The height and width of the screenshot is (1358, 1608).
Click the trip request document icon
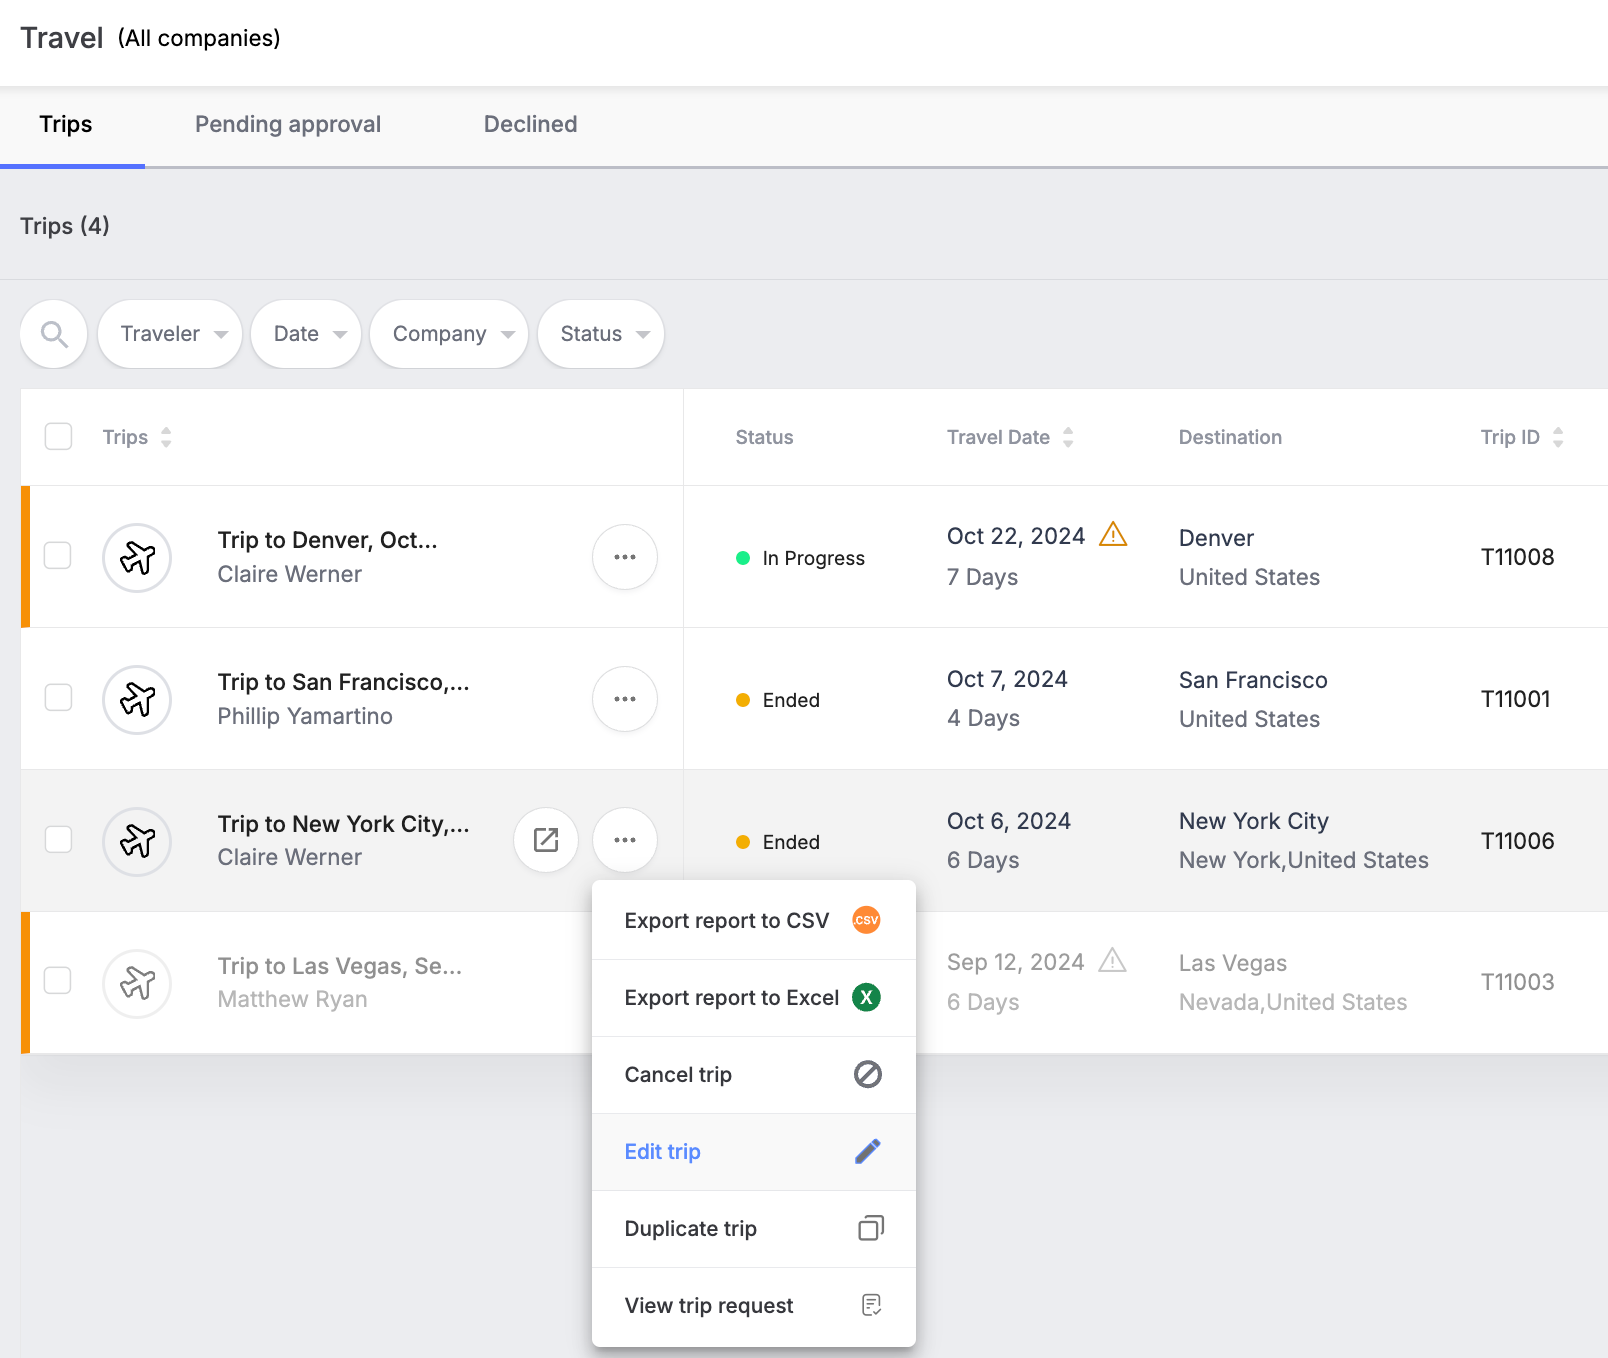(x=871, y=1305)
